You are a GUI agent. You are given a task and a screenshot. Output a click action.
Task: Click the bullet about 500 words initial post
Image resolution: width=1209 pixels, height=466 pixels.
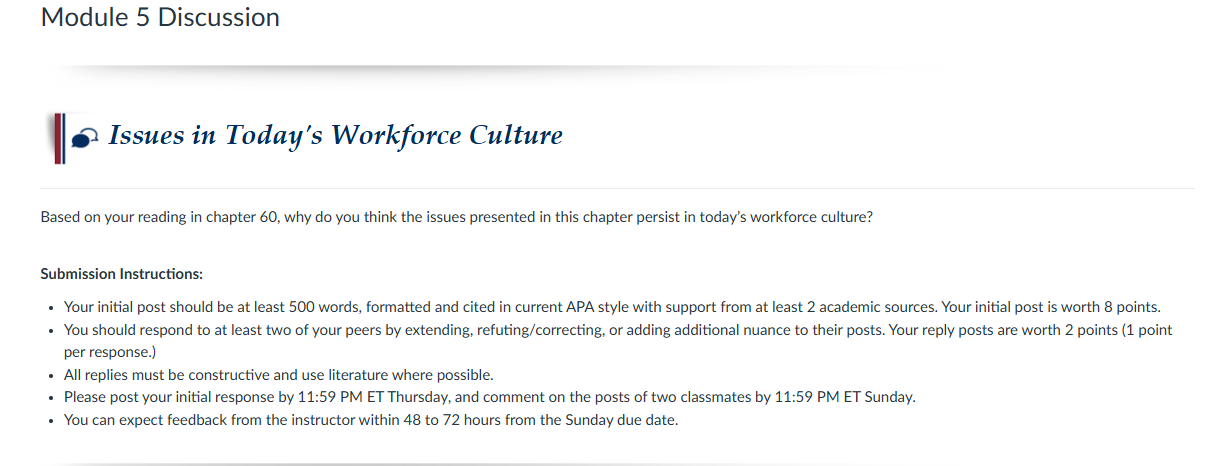(612, 307)
